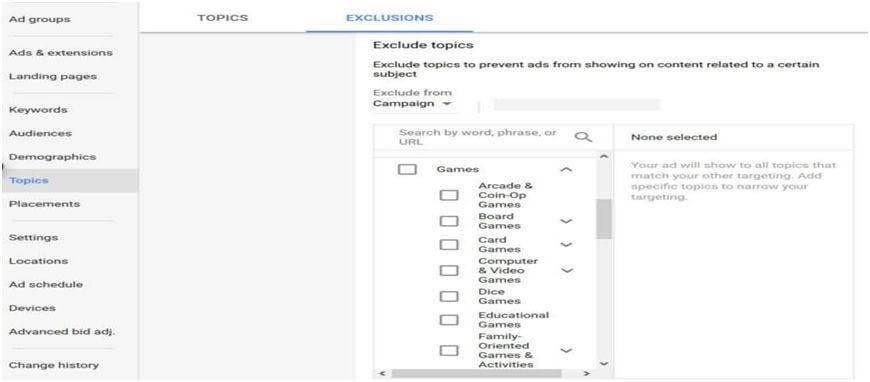Image resolution: width=870 pixels, height=382 pixels.
Task: Open Keywords in the sidebar
Action: coord(38,110)
